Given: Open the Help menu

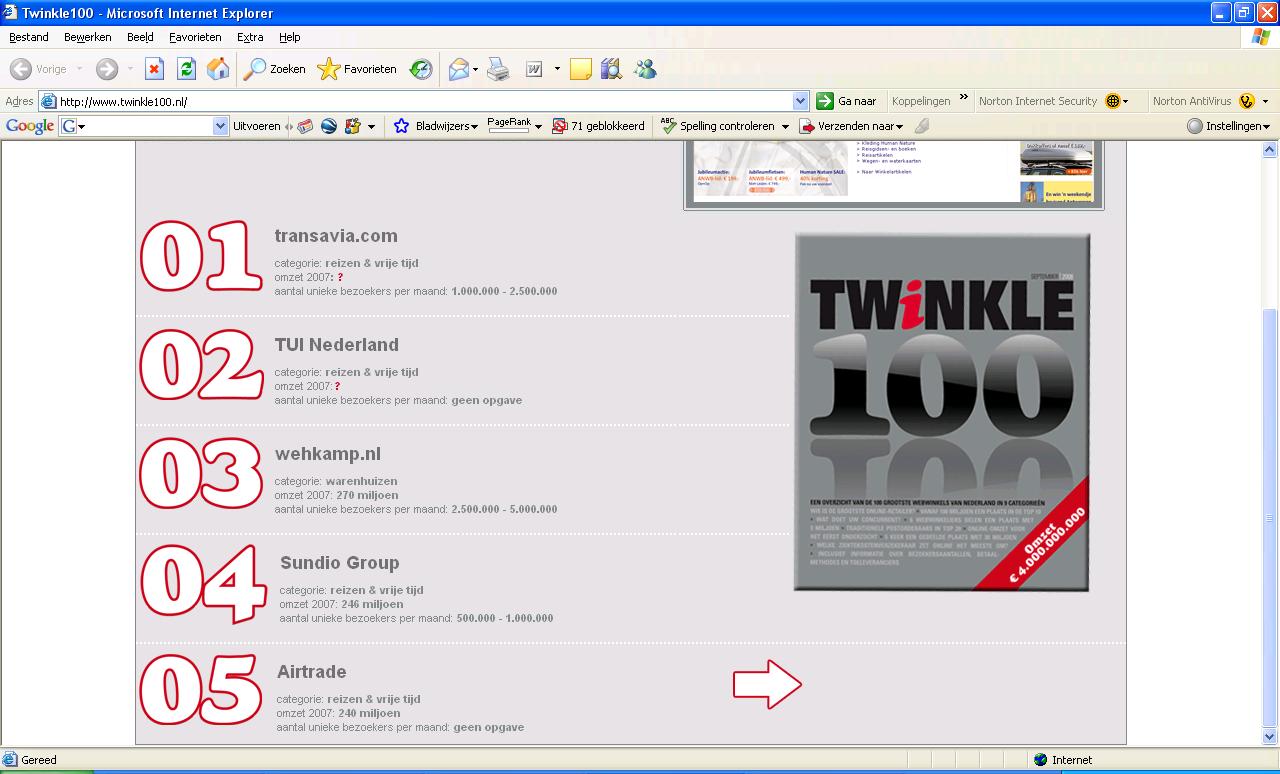Looking at the screenshot, I should point(289,37).
